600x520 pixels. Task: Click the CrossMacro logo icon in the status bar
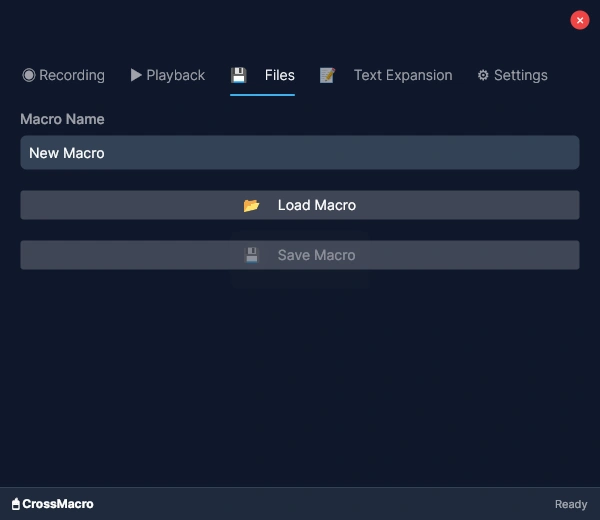click(x=16, y=504)
